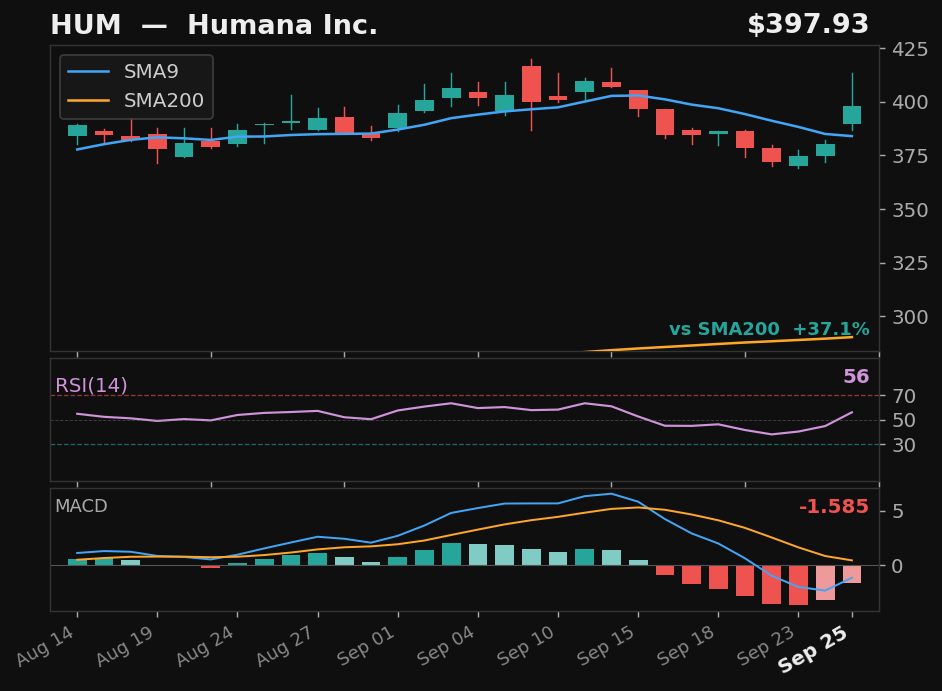942x691 pixels.
Task: Click the last light-red MACD histogram bar
Action: click(852, 574)
